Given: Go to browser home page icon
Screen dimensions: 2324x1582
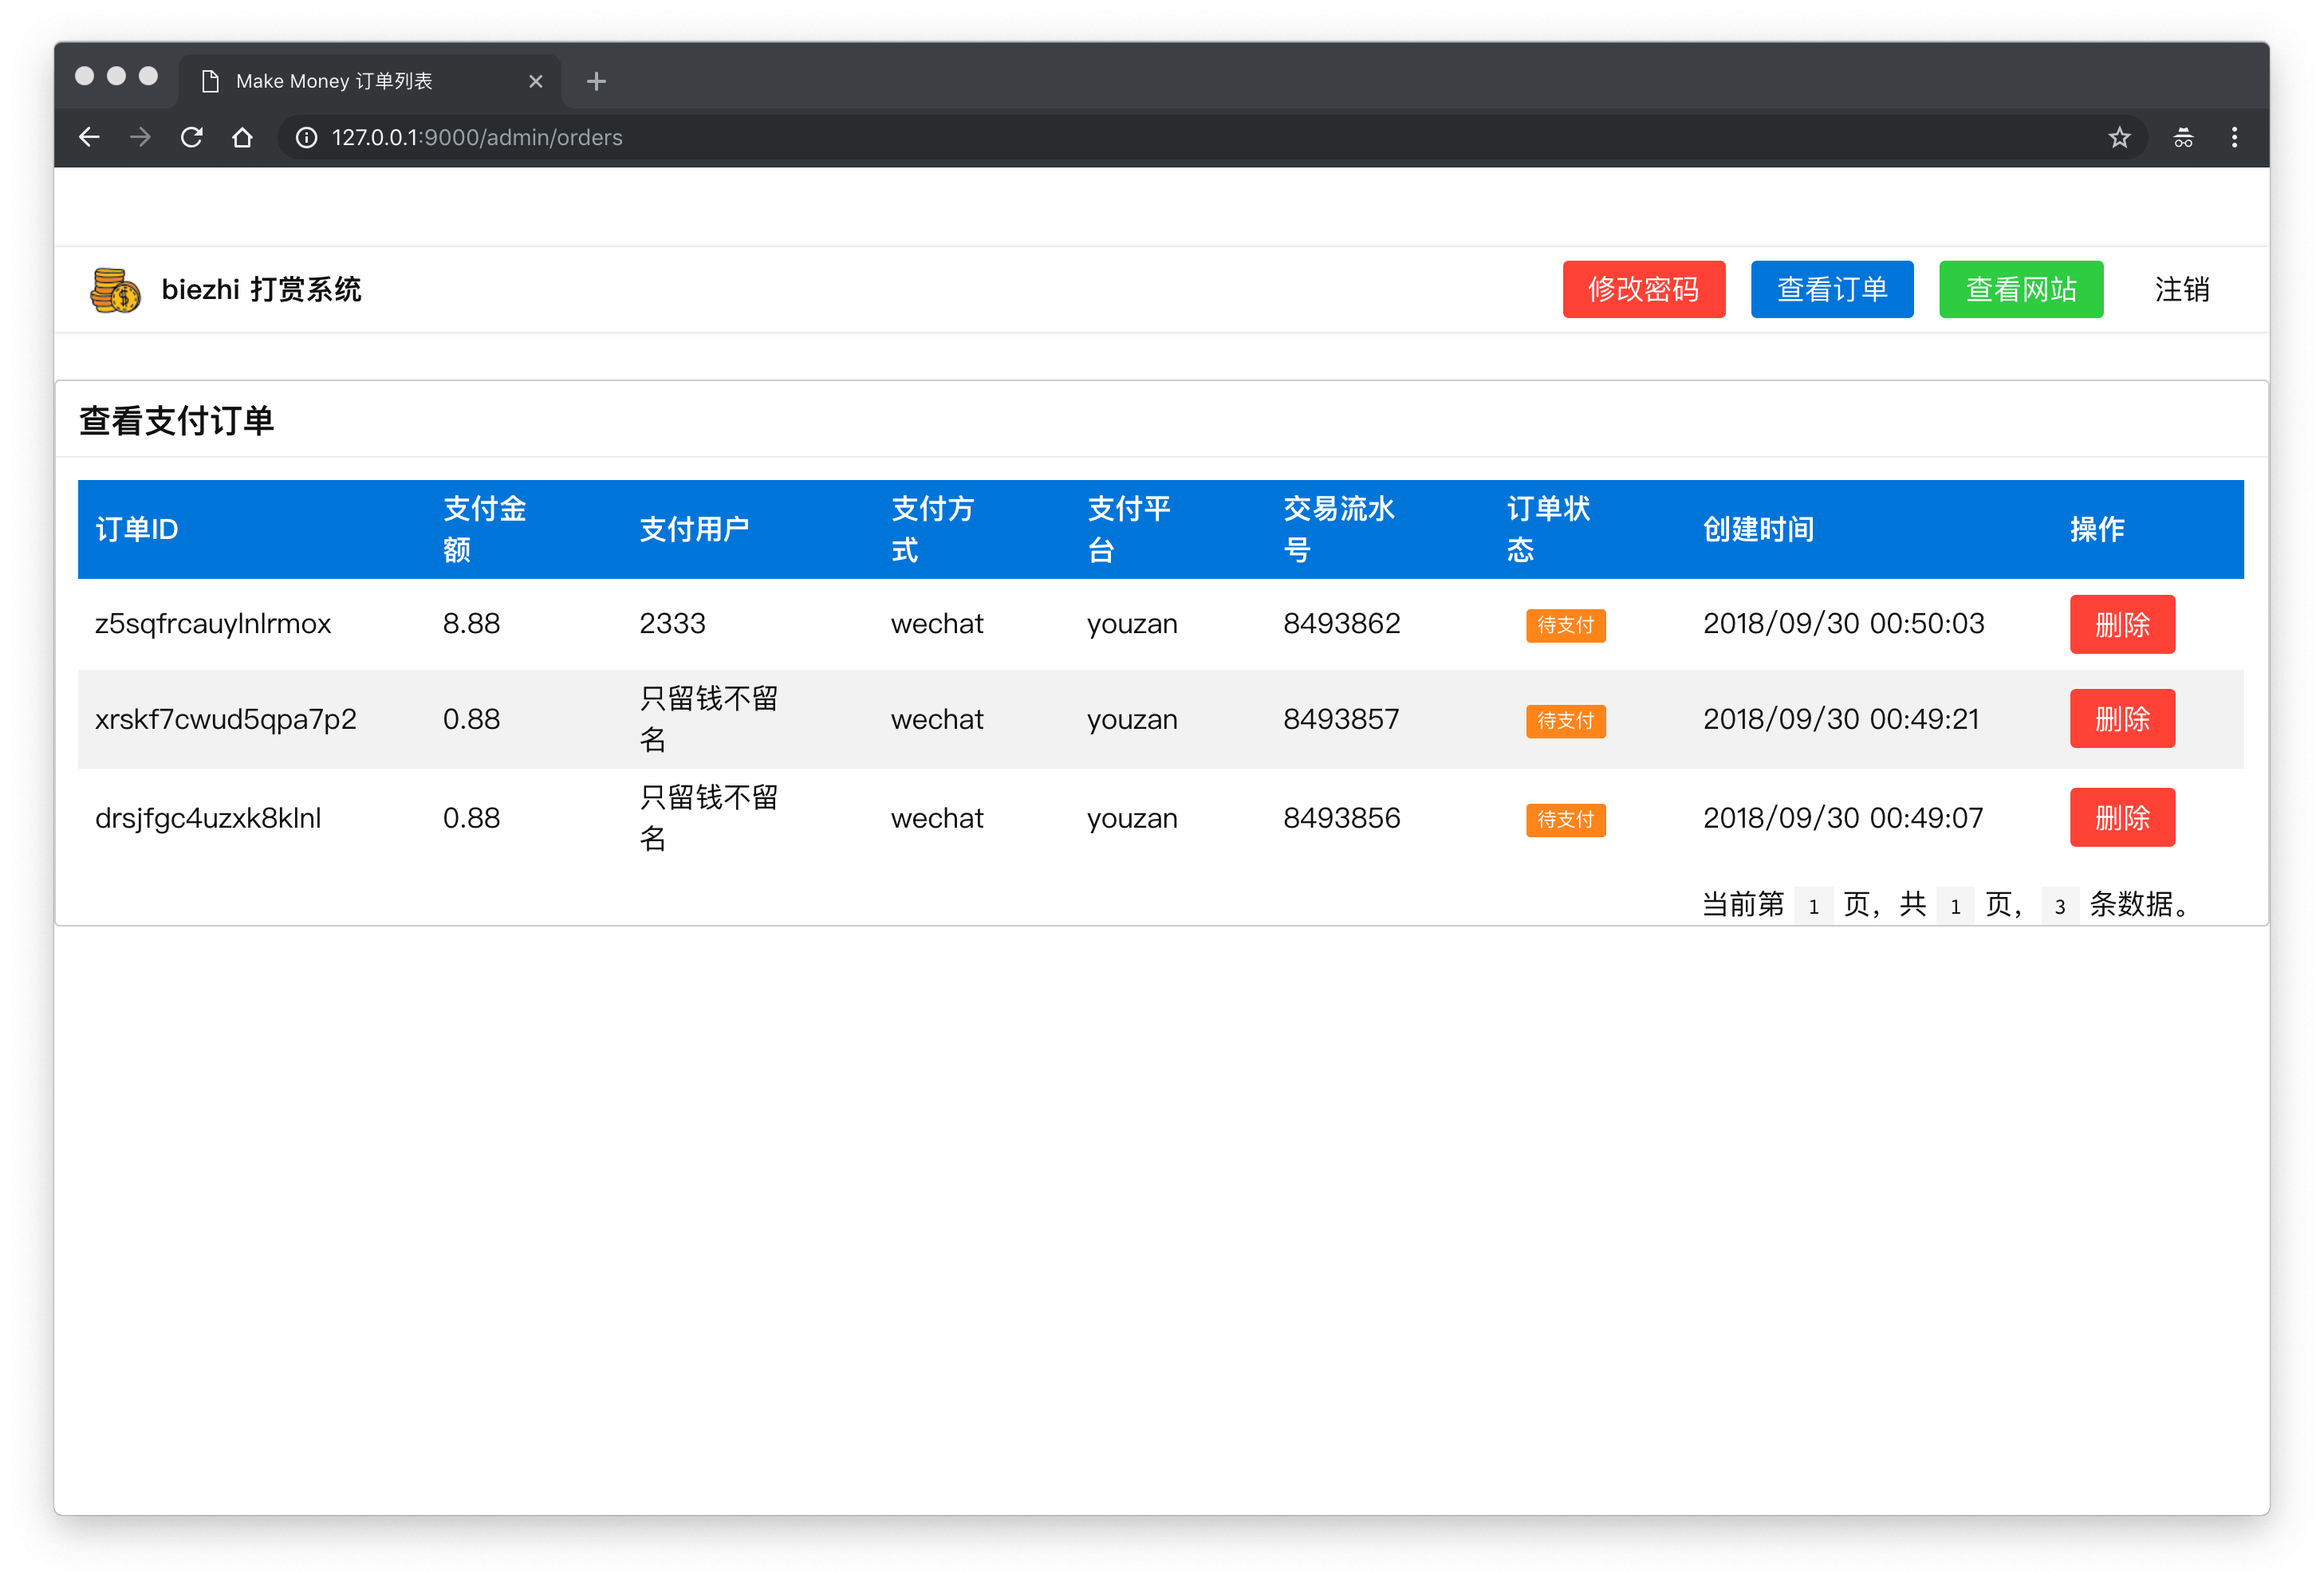Looking at the screenshot, I should point(242,137).
